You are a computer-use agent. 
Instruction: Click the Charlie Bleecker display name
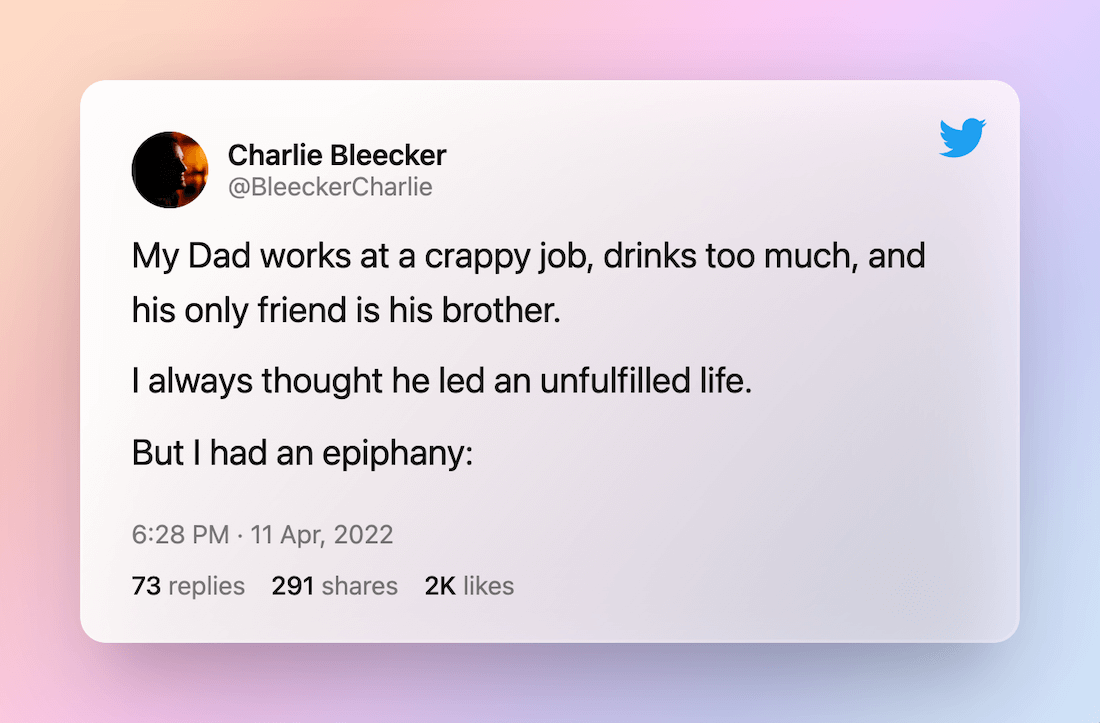click(x=337, y=156)
